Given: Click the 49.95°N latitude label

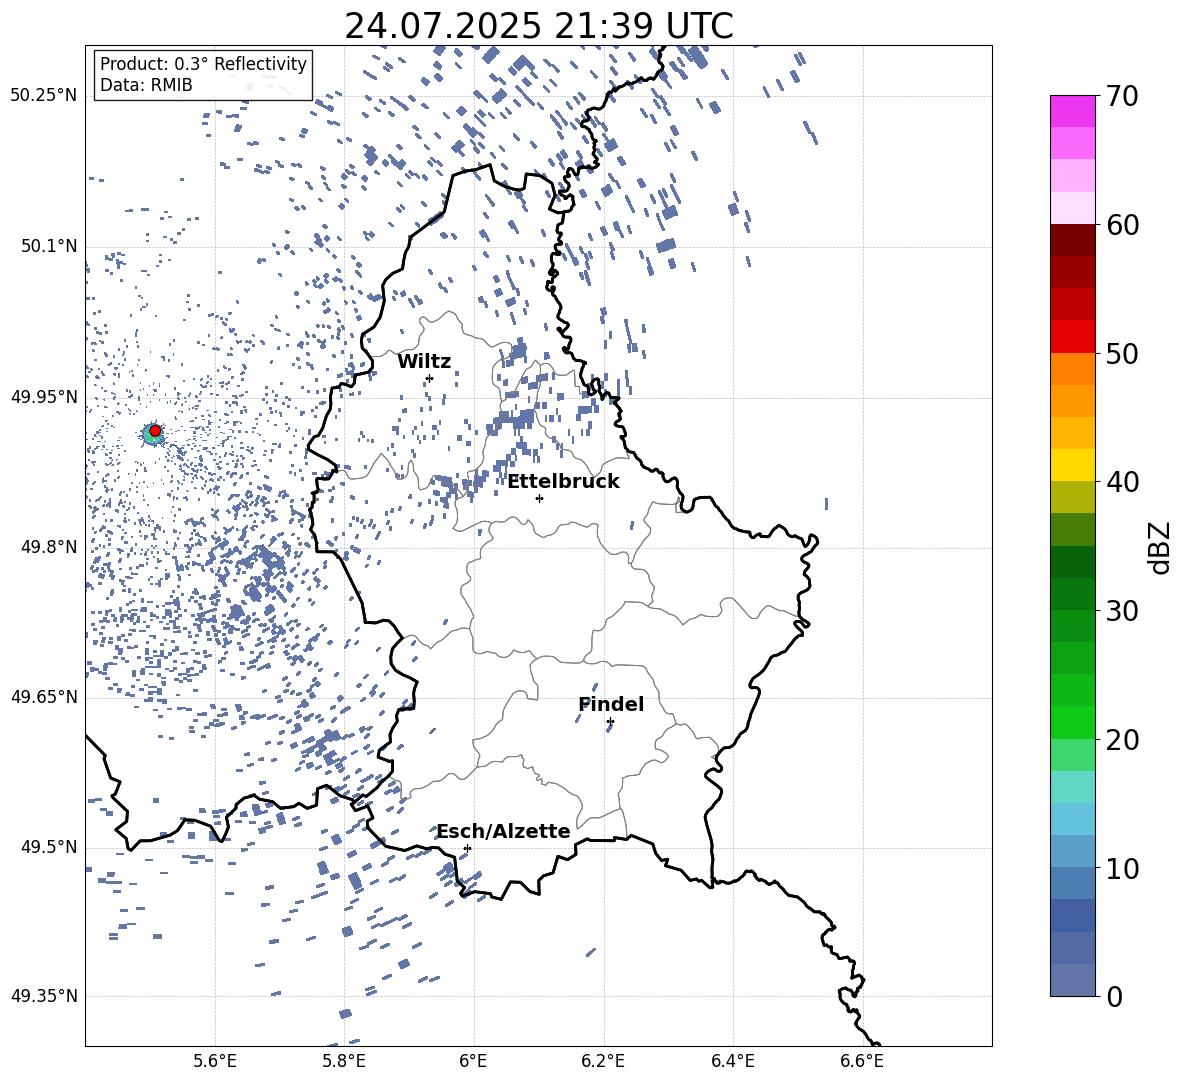Looking at the screenshot, I should click(44, 396).
